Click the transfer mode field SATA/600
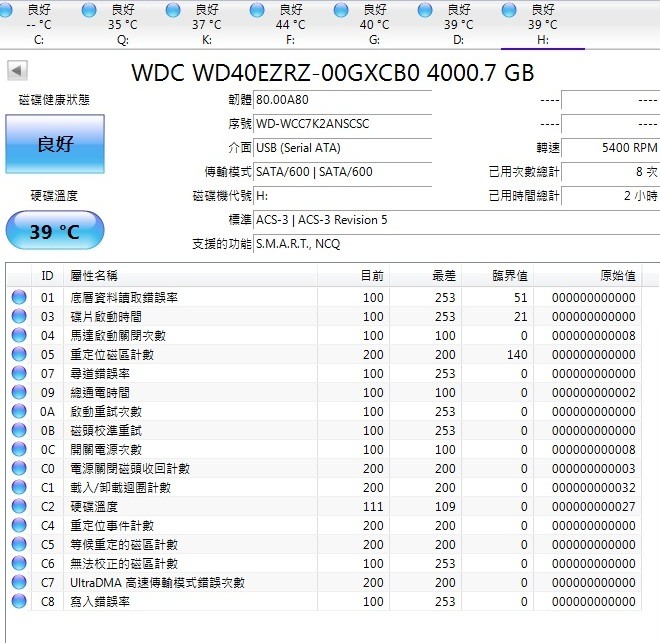Image resolution: width=660 pixels, height=643 pixels. [x=343, y=172]
